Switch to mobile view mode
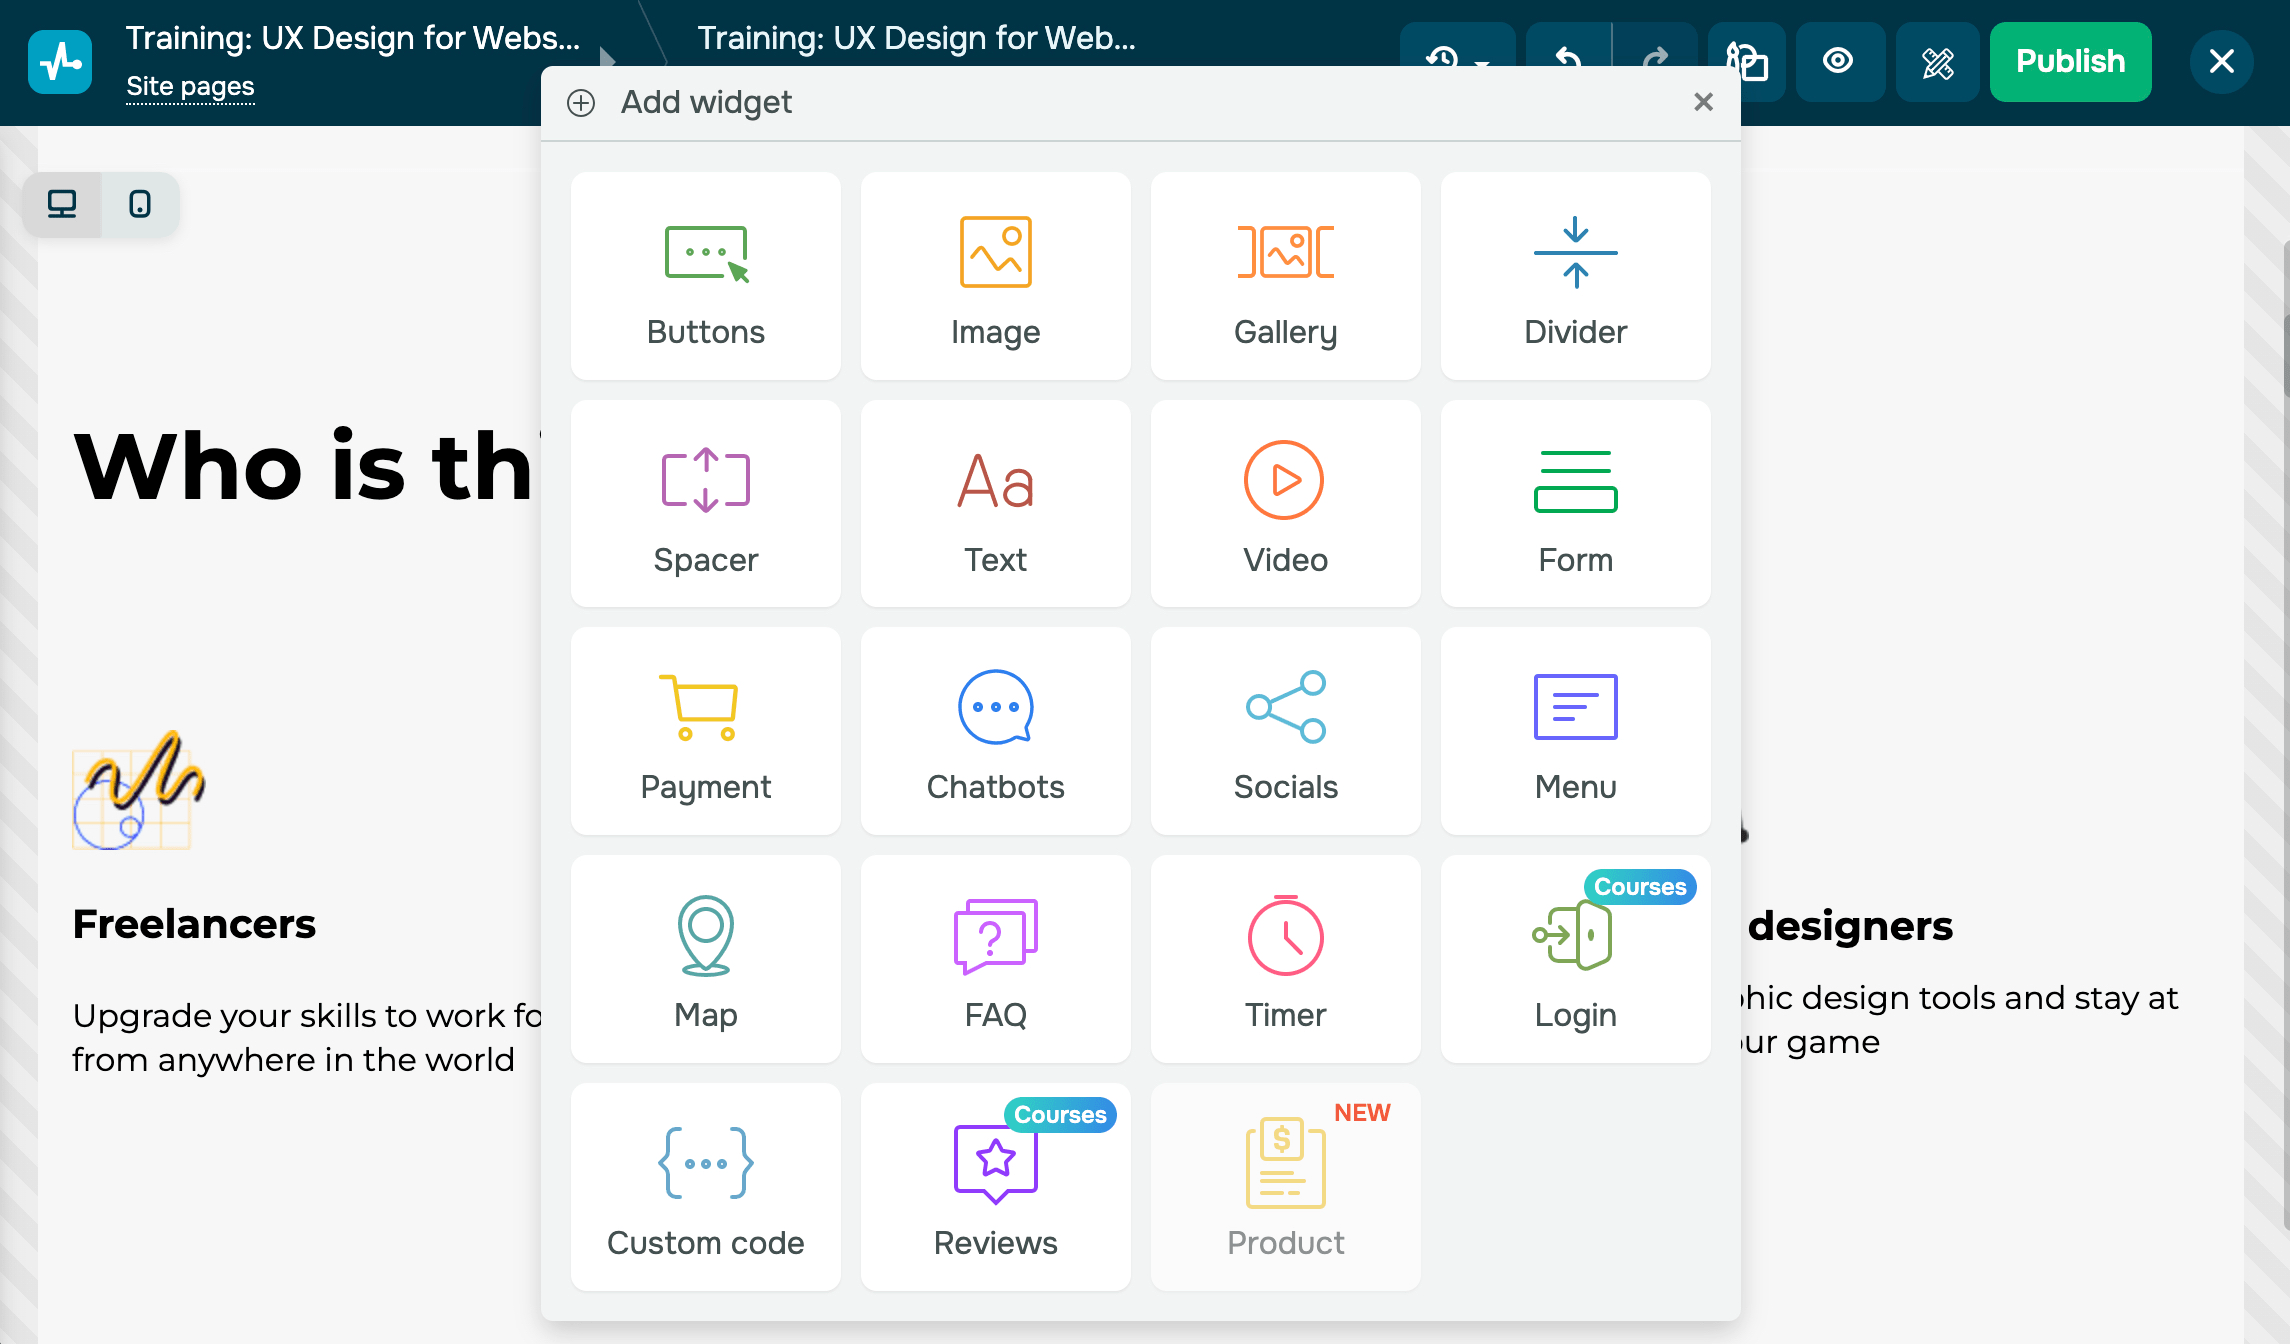 [140, 204]
